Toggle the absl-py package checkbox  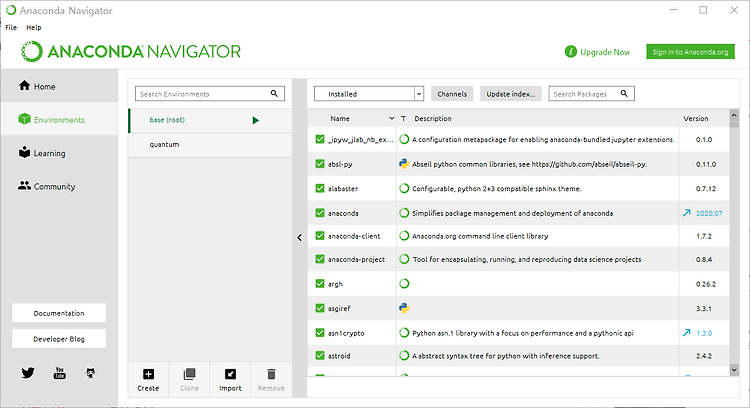[x=320, y=164]
